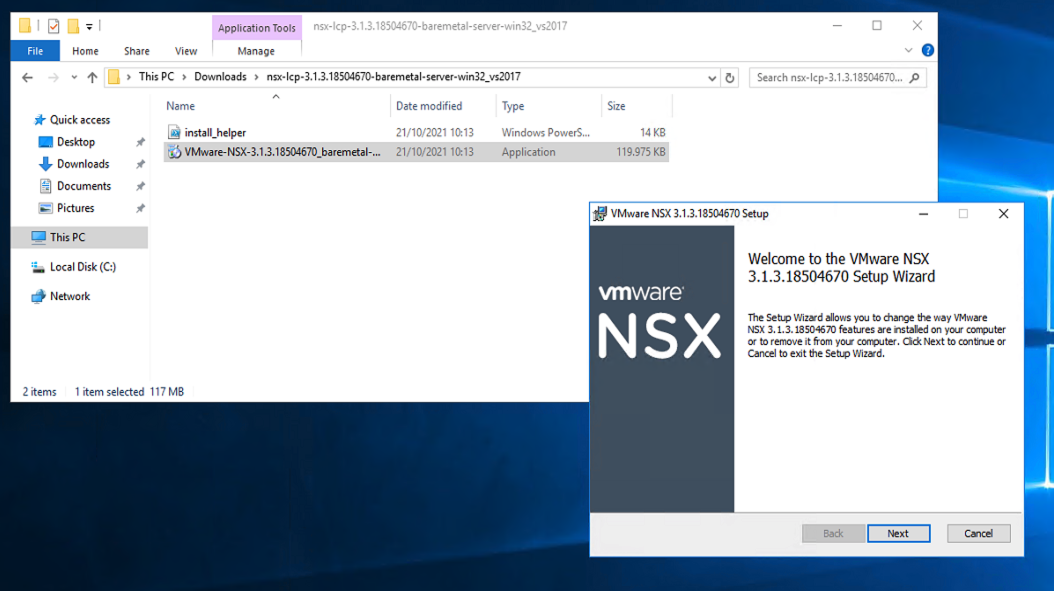Open Desktop in navigation pane
This screenshot has width=1054, height=591.
click(x=75, y=142)
